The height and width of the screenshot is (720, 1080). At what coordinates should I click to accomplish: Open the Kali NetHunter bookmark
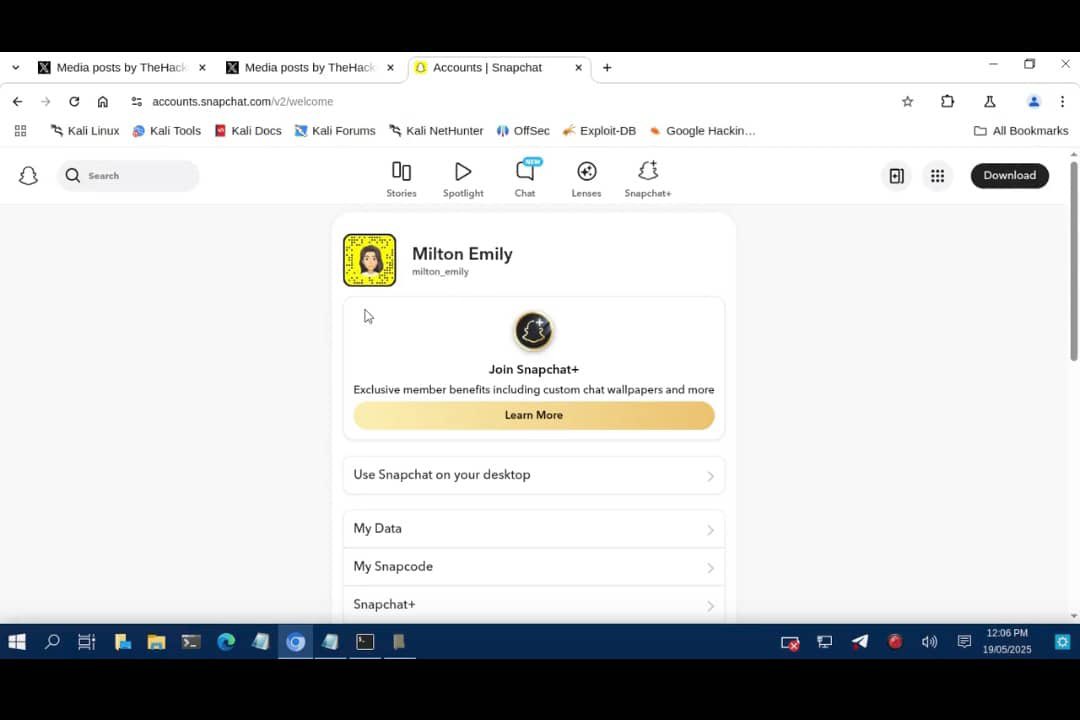pos(436,131)
